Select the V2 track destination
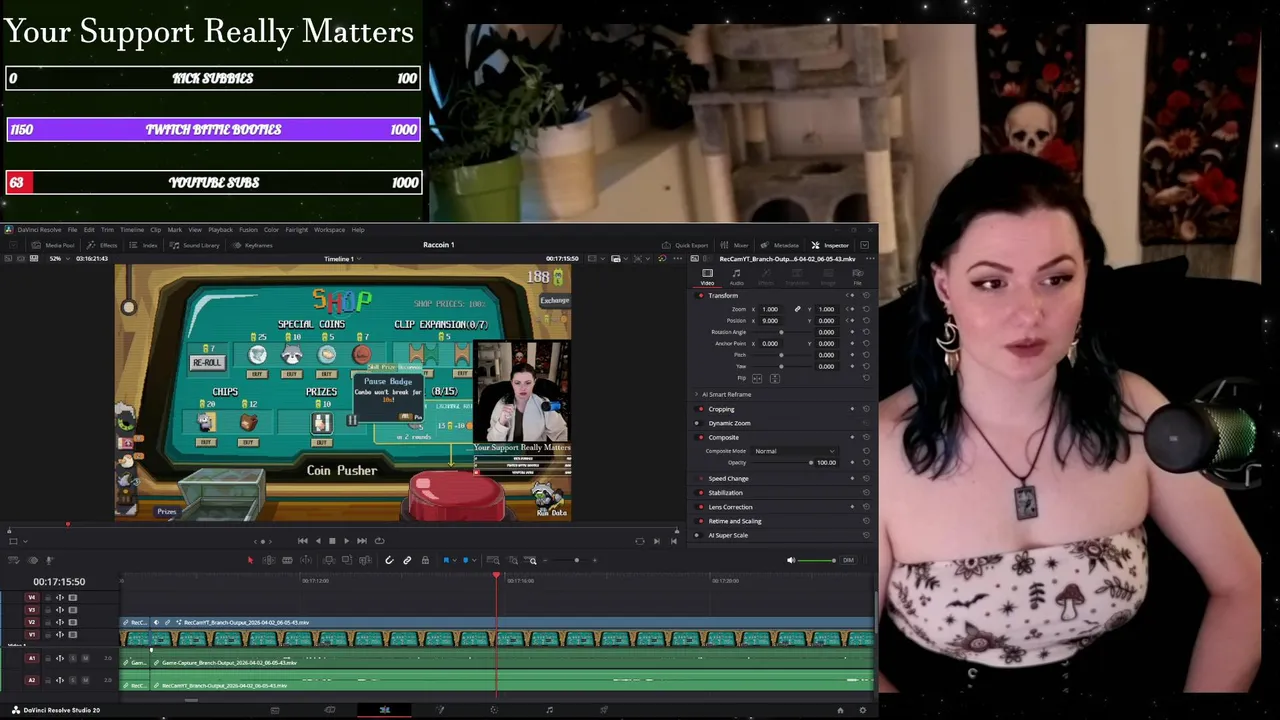Image resolution: width=1280 pixels, height=720 pixels. point(31,622)
